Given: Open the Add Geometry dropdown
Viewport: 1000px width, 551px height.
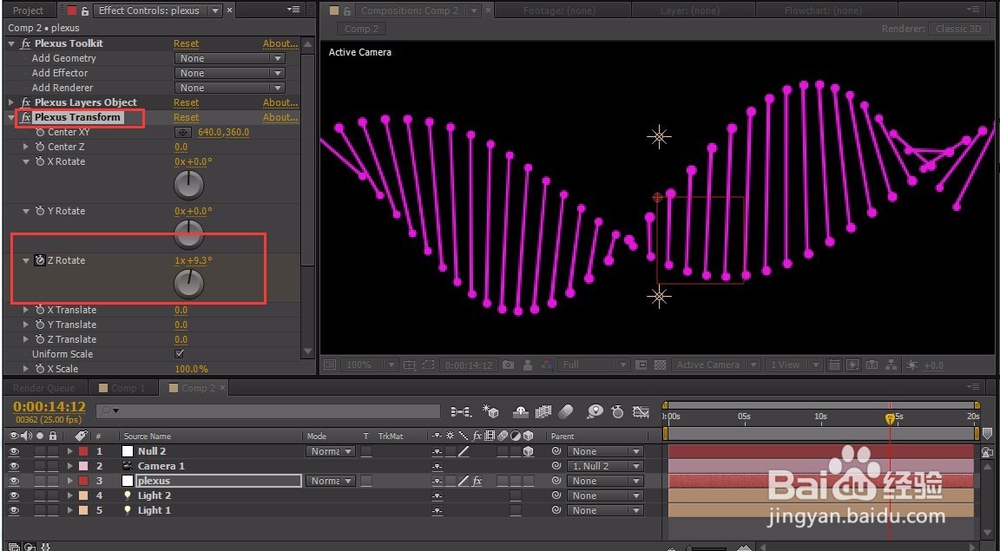Looking at the screenshot, I should tap(230, 58).
